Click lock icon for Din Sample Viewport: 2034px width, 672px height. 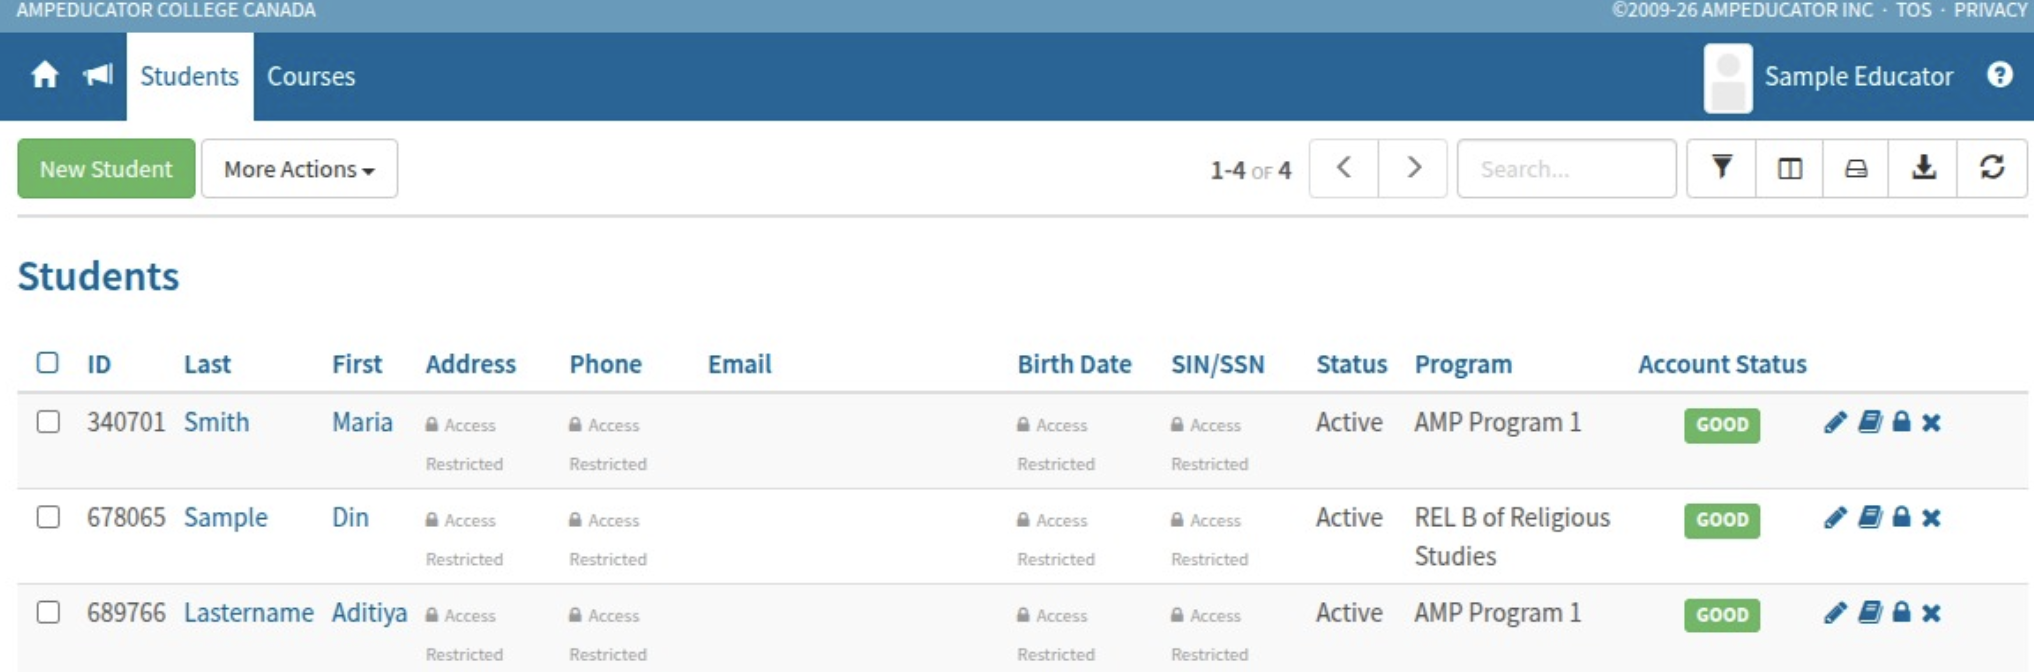click(1901, 517)
